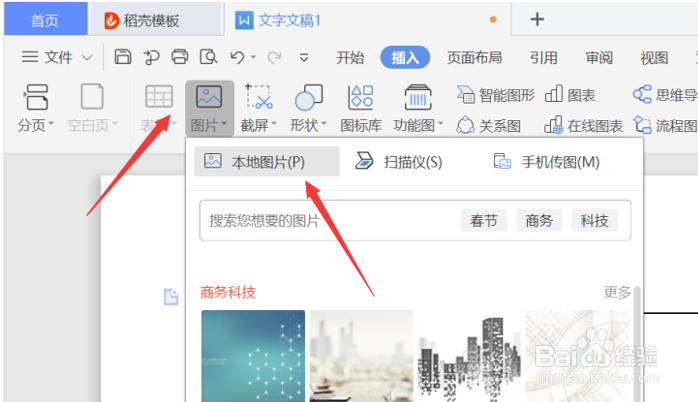Open the customize quick access toolbar arrow
Image resolution: width=698 pixels, height=402 pixels.
pyautogui.click(x=304, y=57)
